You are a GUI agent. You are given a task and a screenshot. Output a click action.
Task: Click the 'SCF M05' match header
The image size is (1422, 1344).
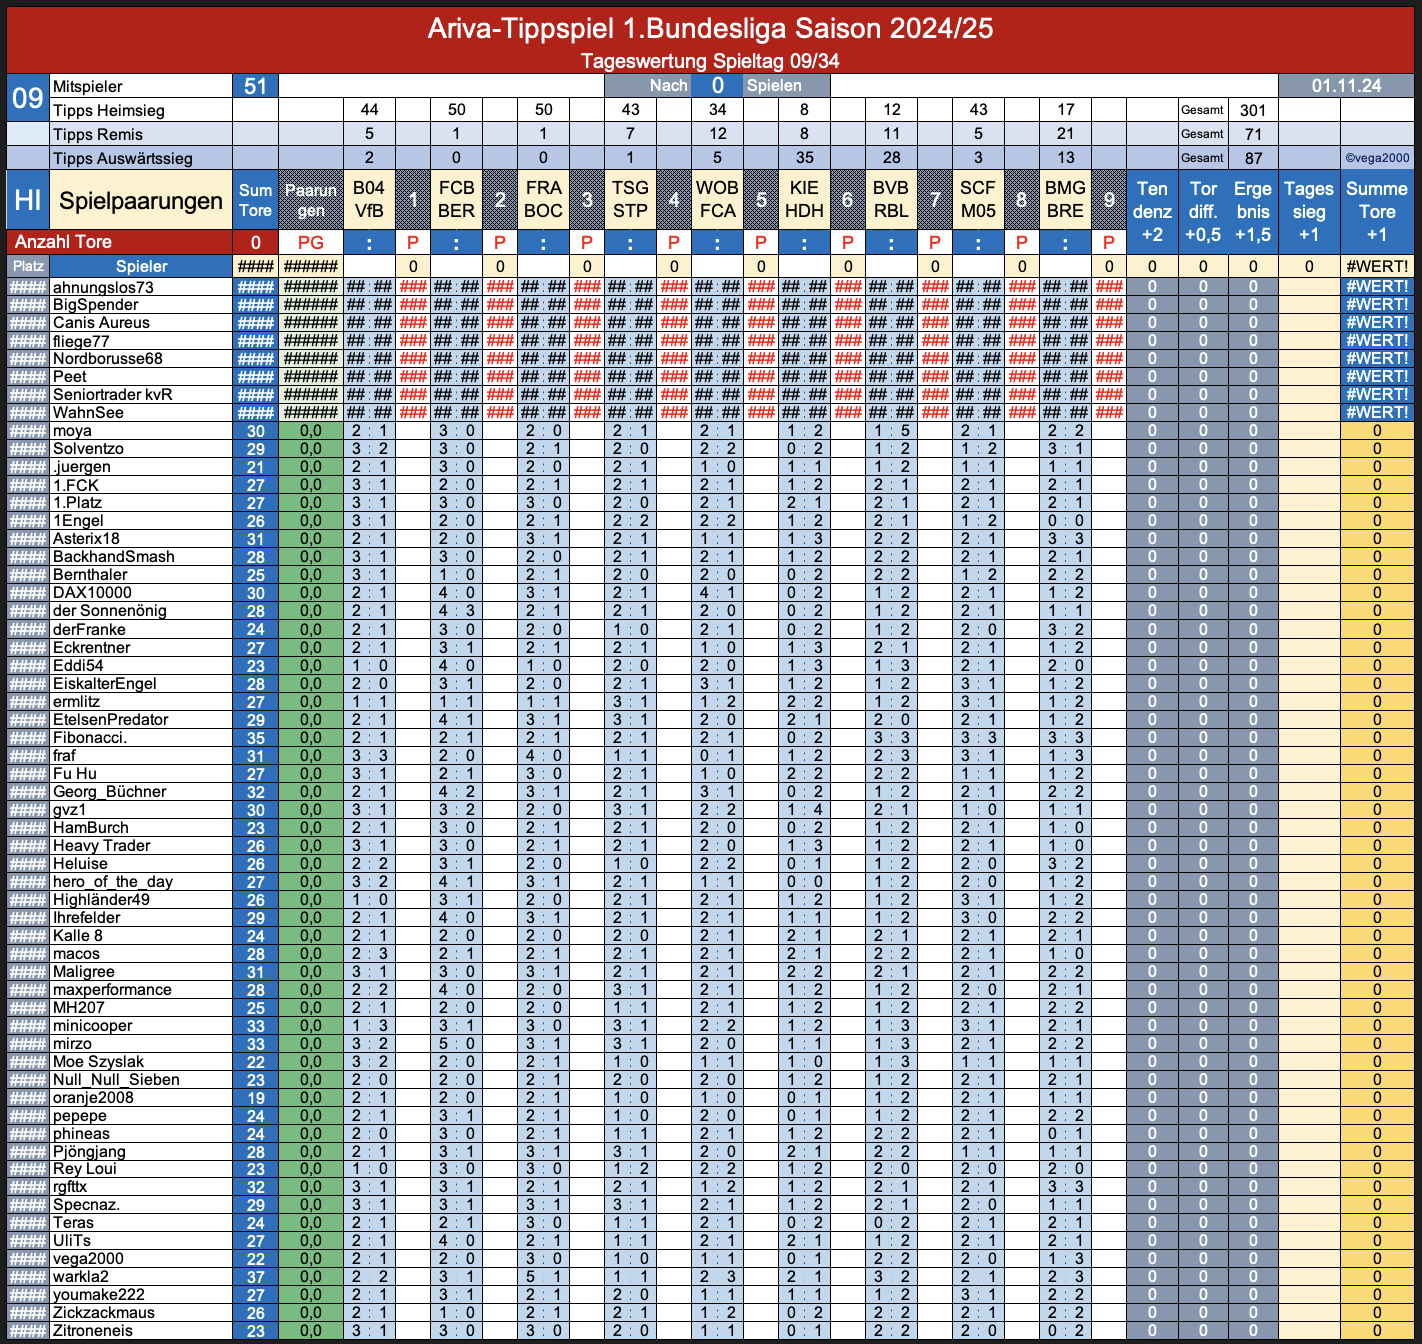[978, 200]
